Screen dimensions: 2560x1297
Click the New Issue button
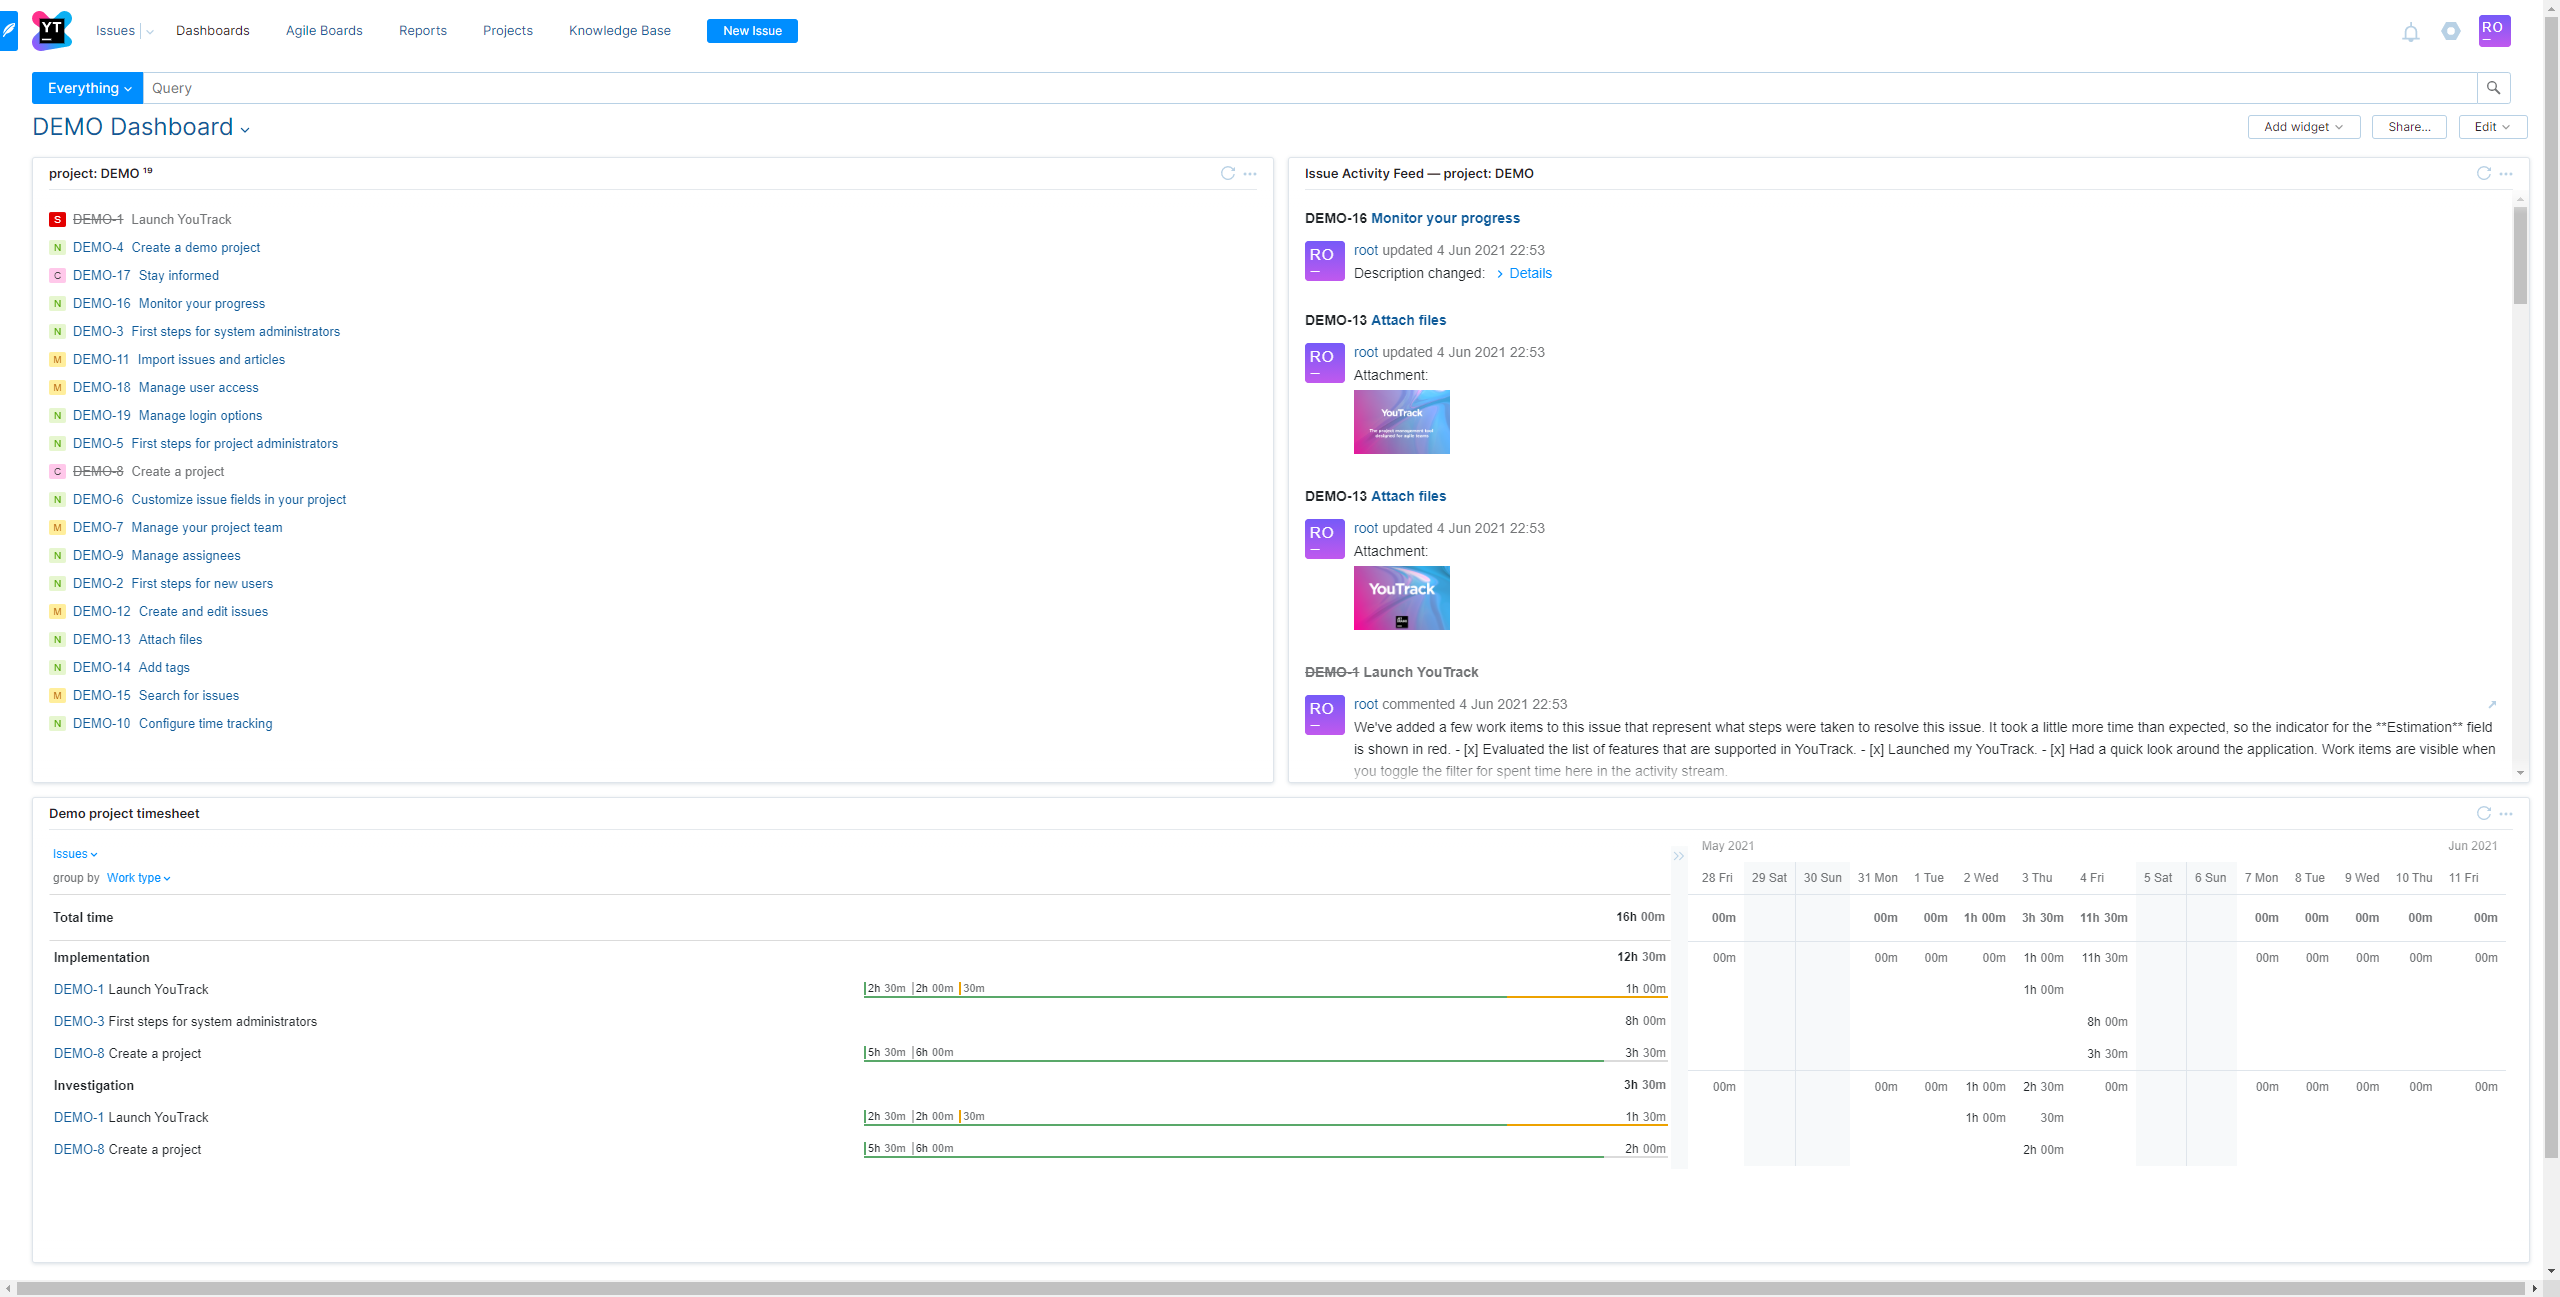pyautogui.click(x=752, y=31)
